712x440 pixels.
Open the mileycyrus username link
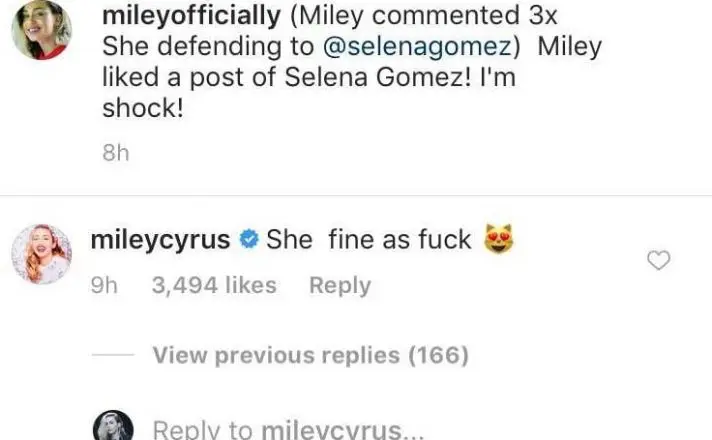[x=160, y=240]
